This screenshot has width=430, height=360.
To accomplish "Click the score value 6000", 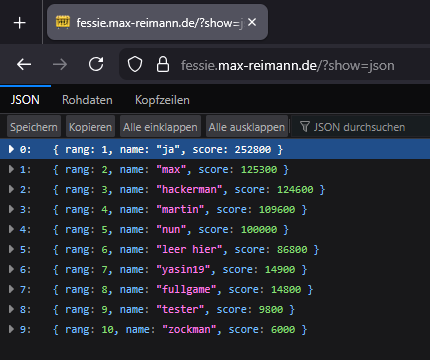I will (x=283, y=329).
